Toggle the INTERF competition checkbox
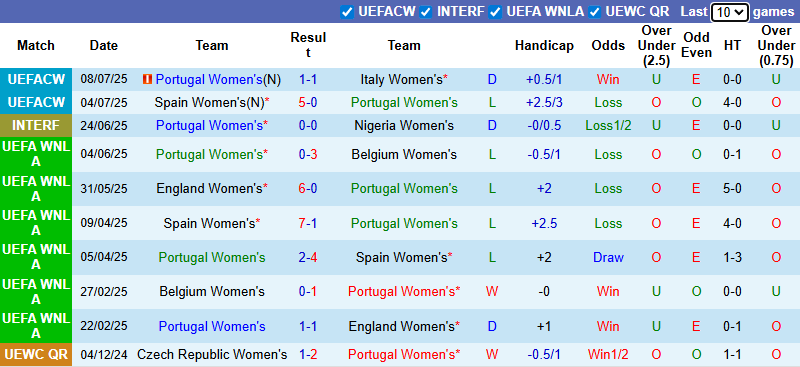This screenshot has width=800, height=367. pyautogui.click(x=426, y=12)
